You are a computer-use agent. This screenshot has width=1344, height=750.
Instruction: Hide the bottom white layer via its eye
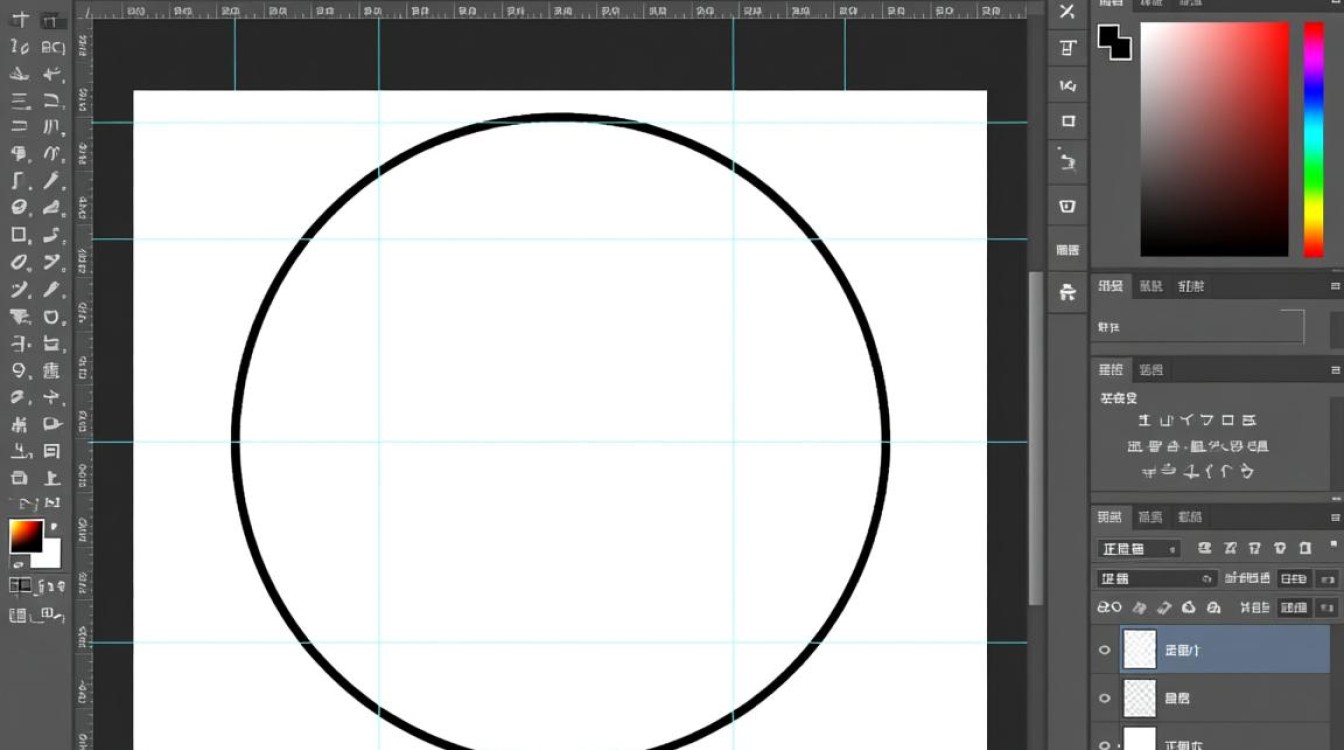click(x=1105, y=744)
